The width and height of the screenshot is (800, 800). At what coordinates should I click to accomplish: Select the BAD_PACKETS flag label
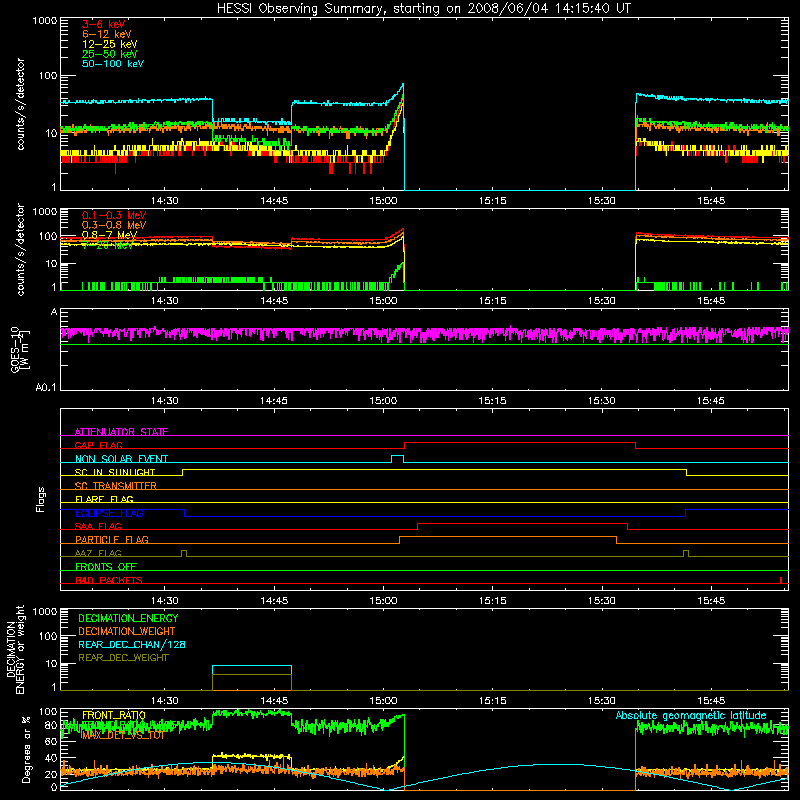(x=109, y=580)
